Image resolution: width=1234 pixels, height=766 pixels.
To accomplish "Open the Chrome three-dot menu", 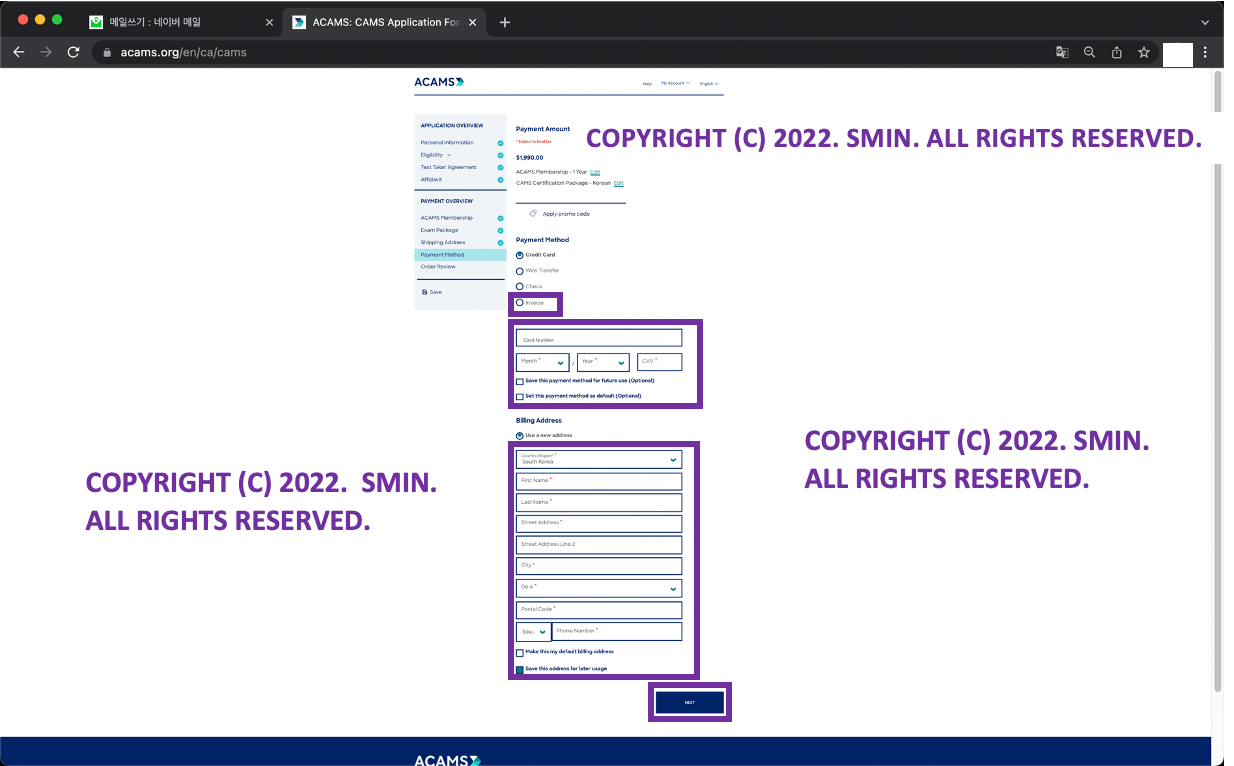I will (x=1206, y=52).
